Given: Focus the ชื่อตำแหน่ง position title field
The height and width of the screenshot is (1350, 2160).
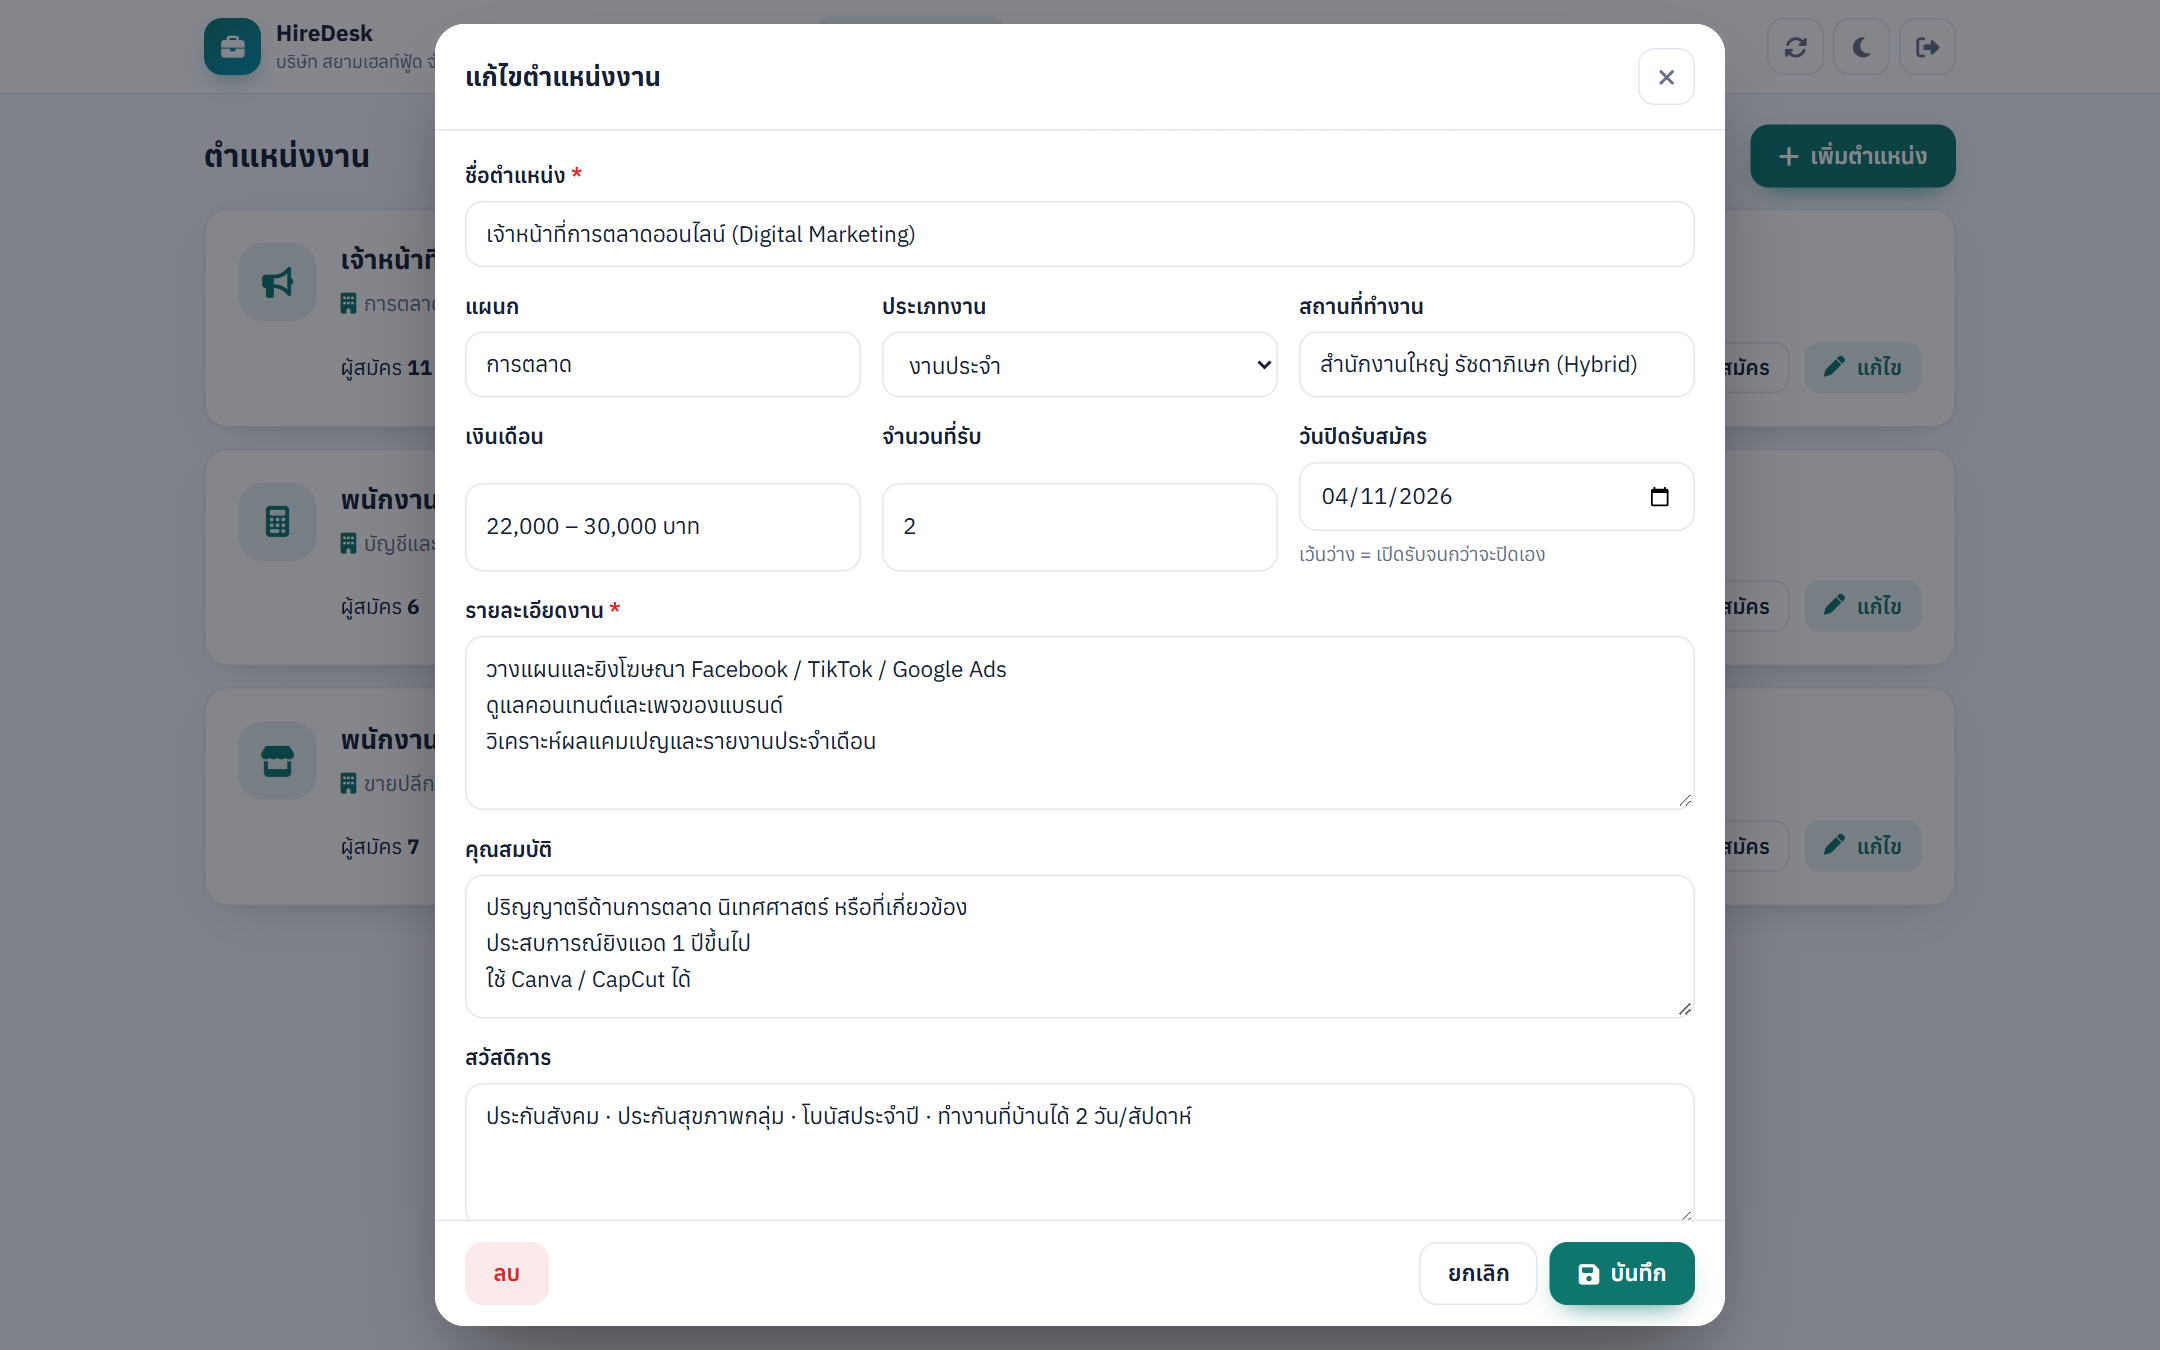Looking at the screenshot, I should tap(1080, 234).
